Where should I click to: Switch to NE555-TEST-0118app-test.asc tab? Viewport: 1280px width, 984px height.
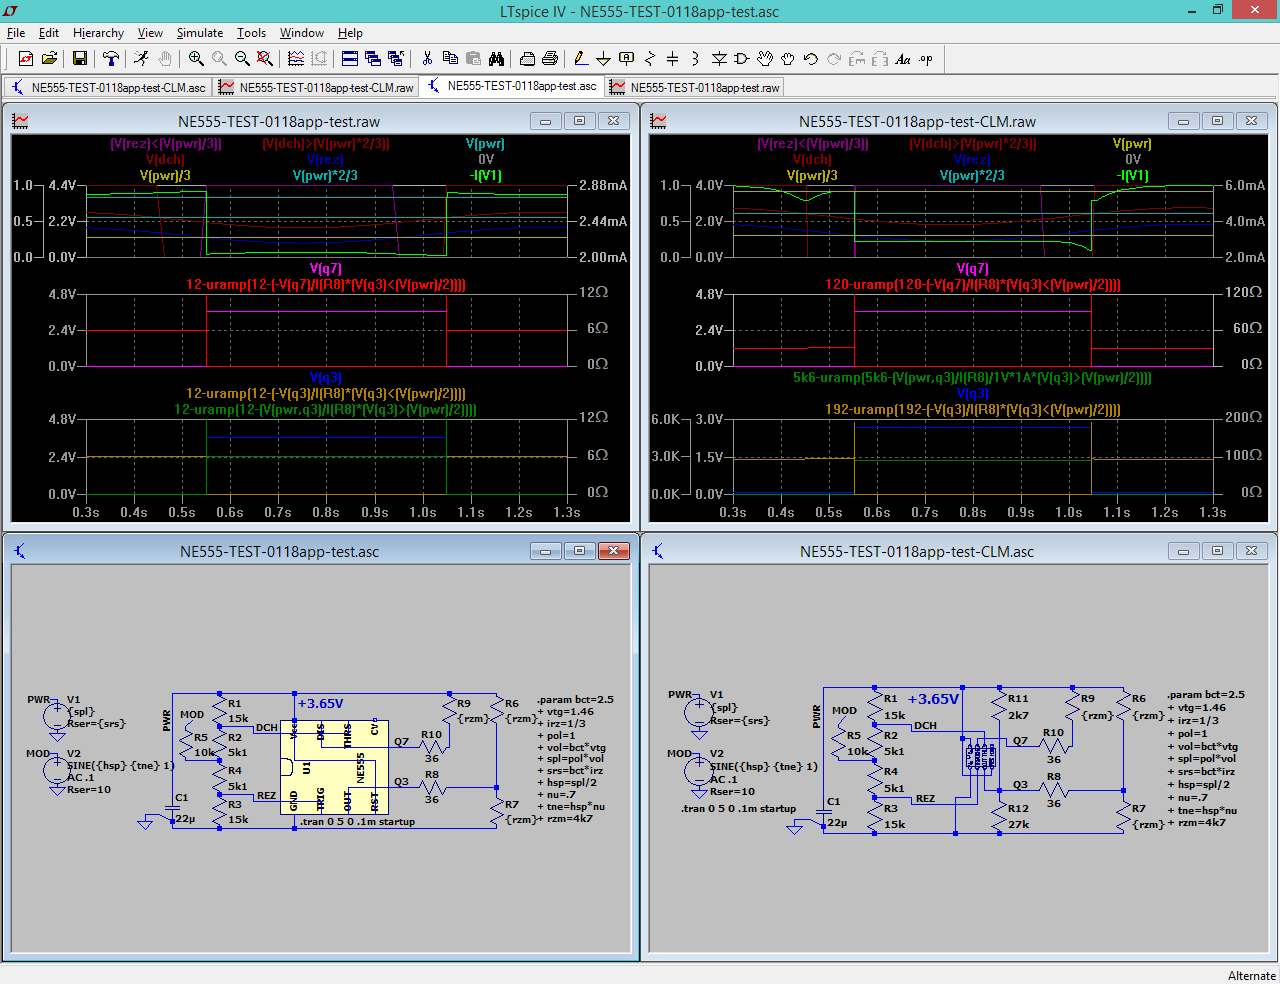click(x=512, y=87)
